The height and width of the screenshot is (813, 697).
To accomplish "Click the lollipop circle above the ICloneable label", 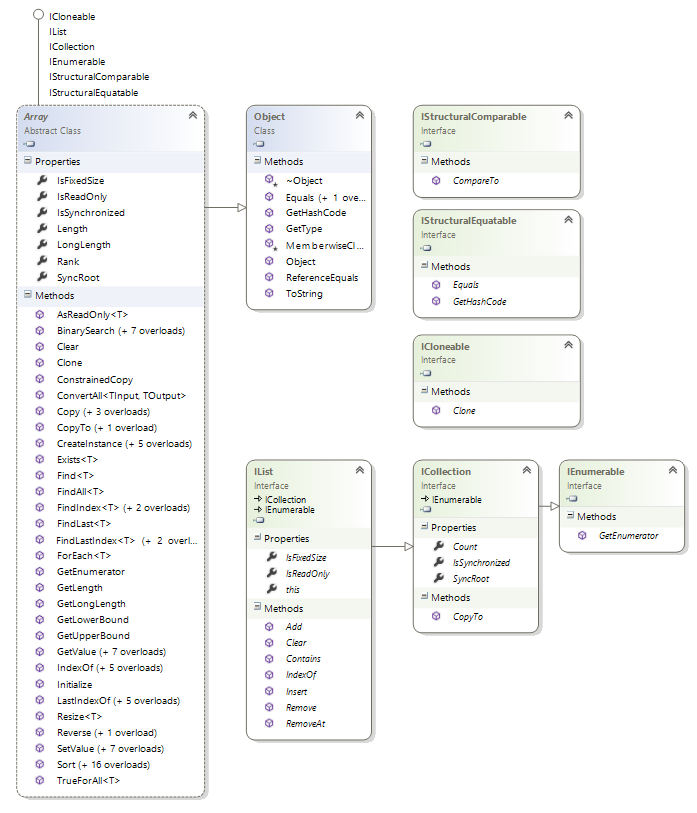I will point(39,16).
